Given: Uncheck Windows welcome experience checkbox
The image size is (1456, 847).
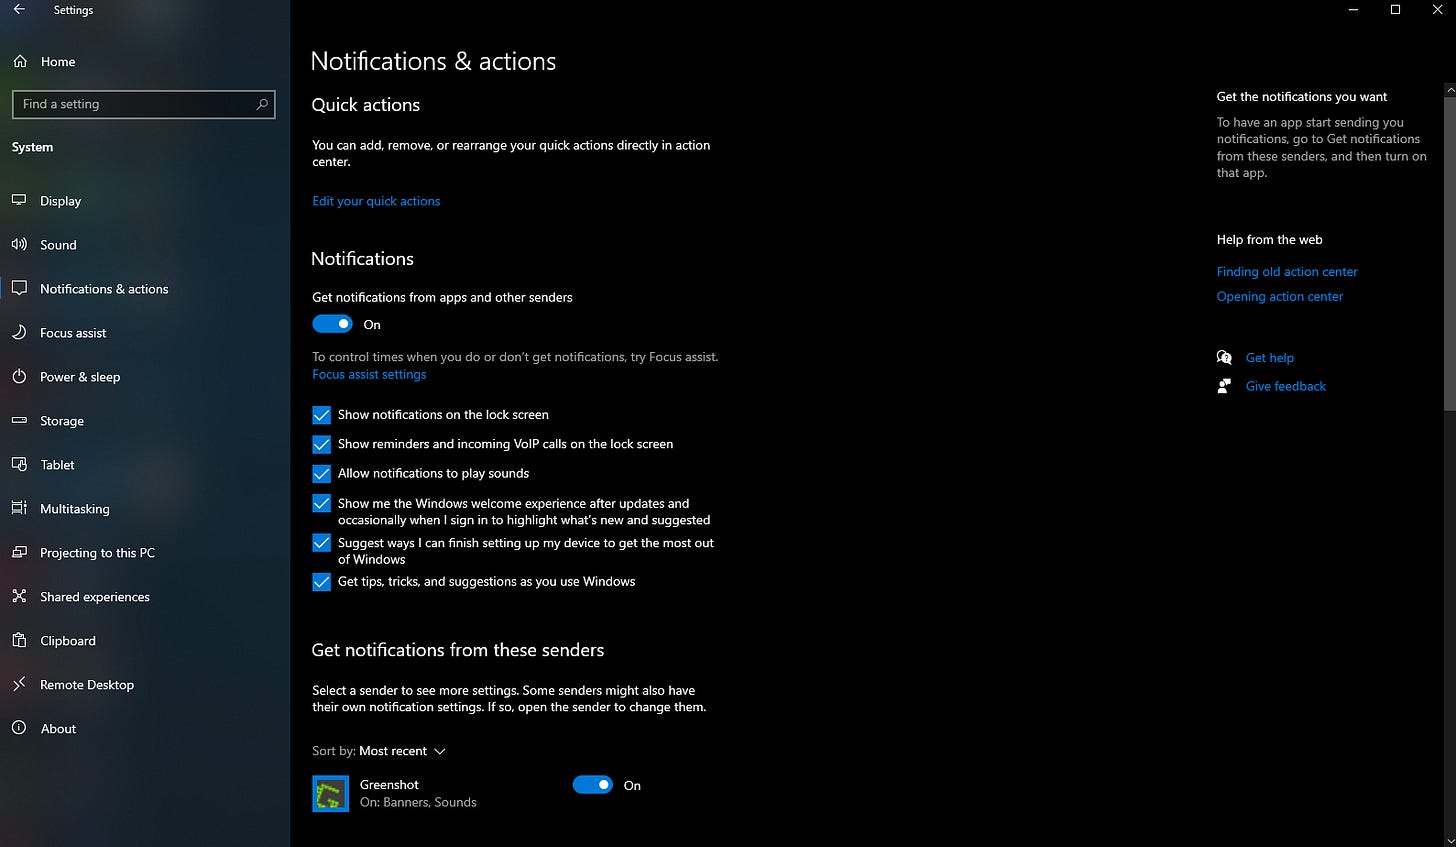Looking at the screenshot, I should coord(321,503).
